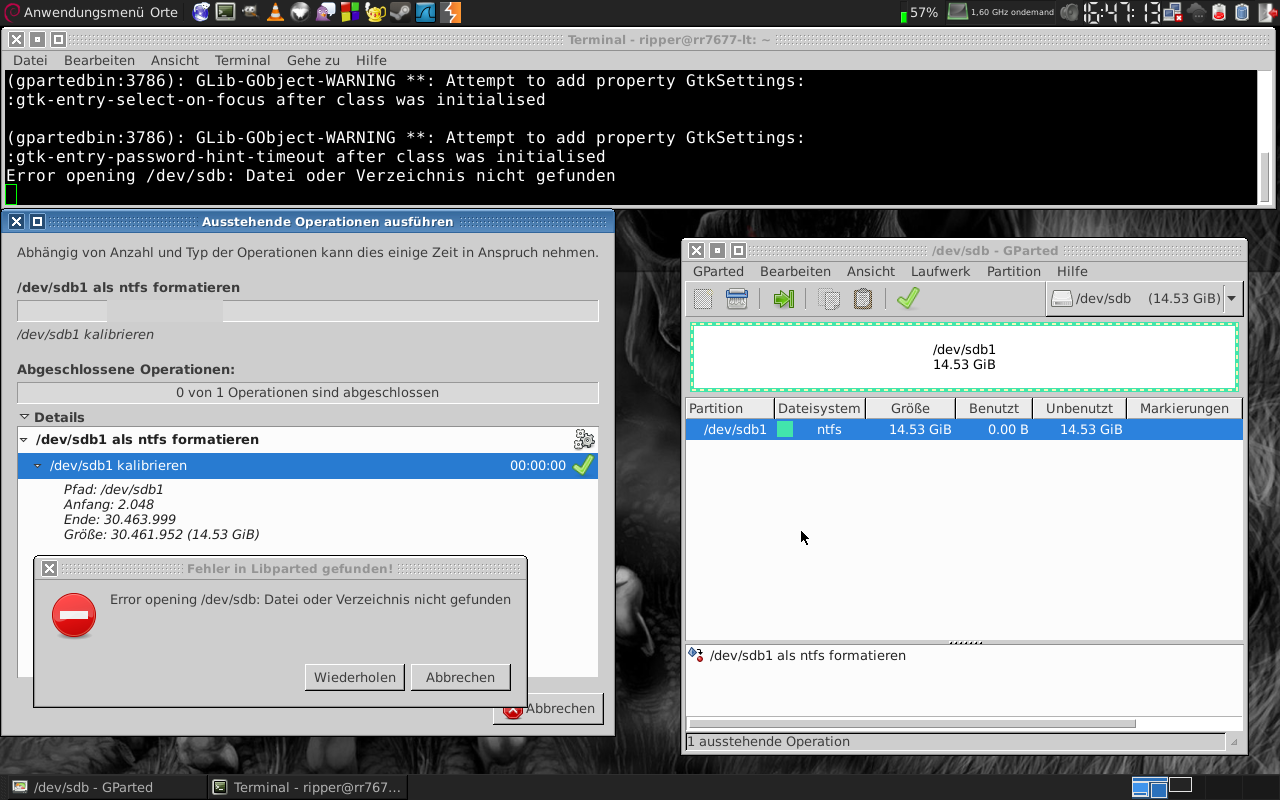The image size is (1280, 800).
Task: Open the /dev/sdb device selector dropdown
Action: (x=1144, y=298)
